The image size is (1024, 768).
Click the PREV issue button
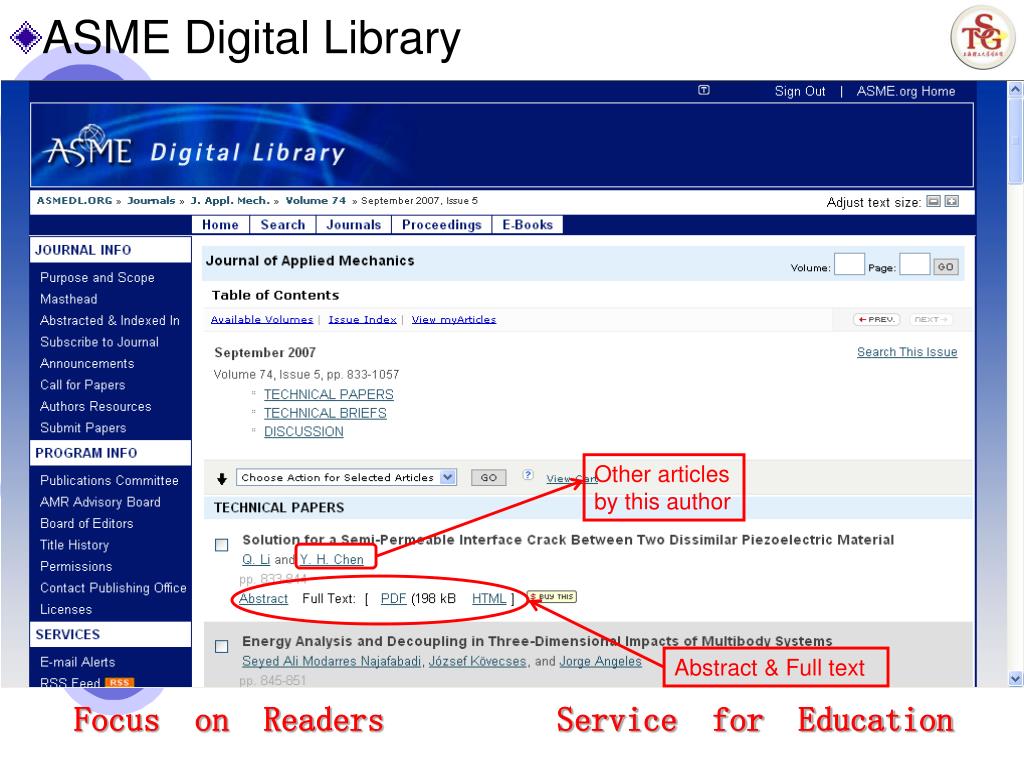coord(876,319)
